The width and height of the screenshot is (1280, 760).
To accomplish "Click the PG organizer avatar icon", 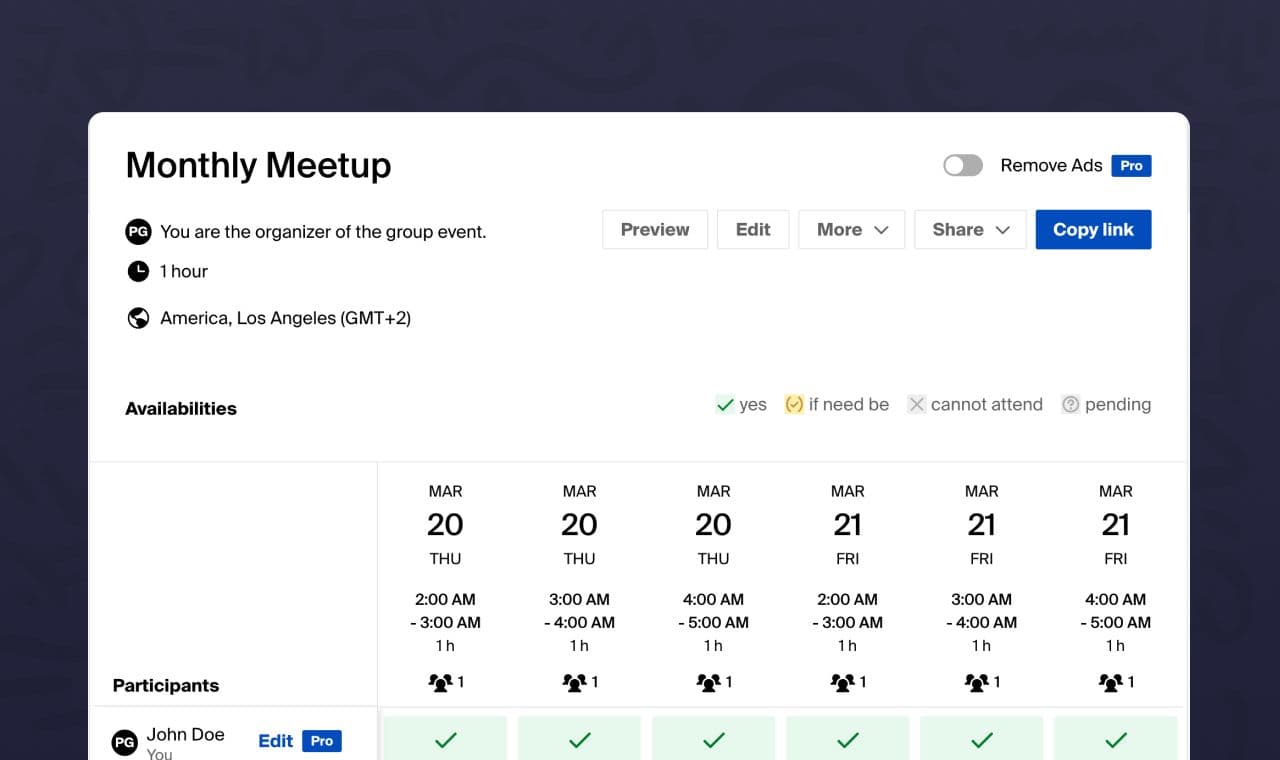I will [138, 232].
